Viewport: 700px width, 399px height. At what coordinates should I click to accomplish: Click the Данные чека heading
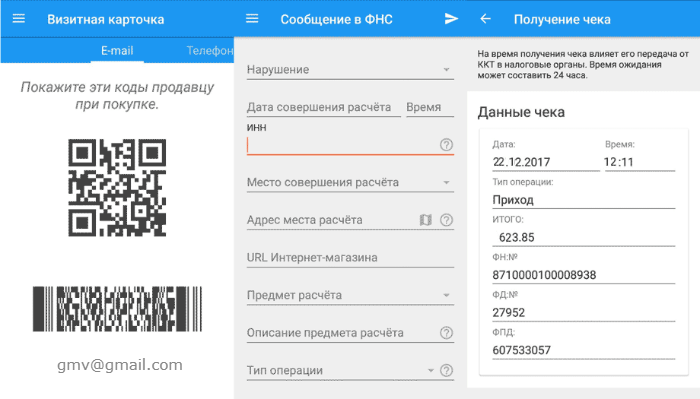(x=521, y=112)
